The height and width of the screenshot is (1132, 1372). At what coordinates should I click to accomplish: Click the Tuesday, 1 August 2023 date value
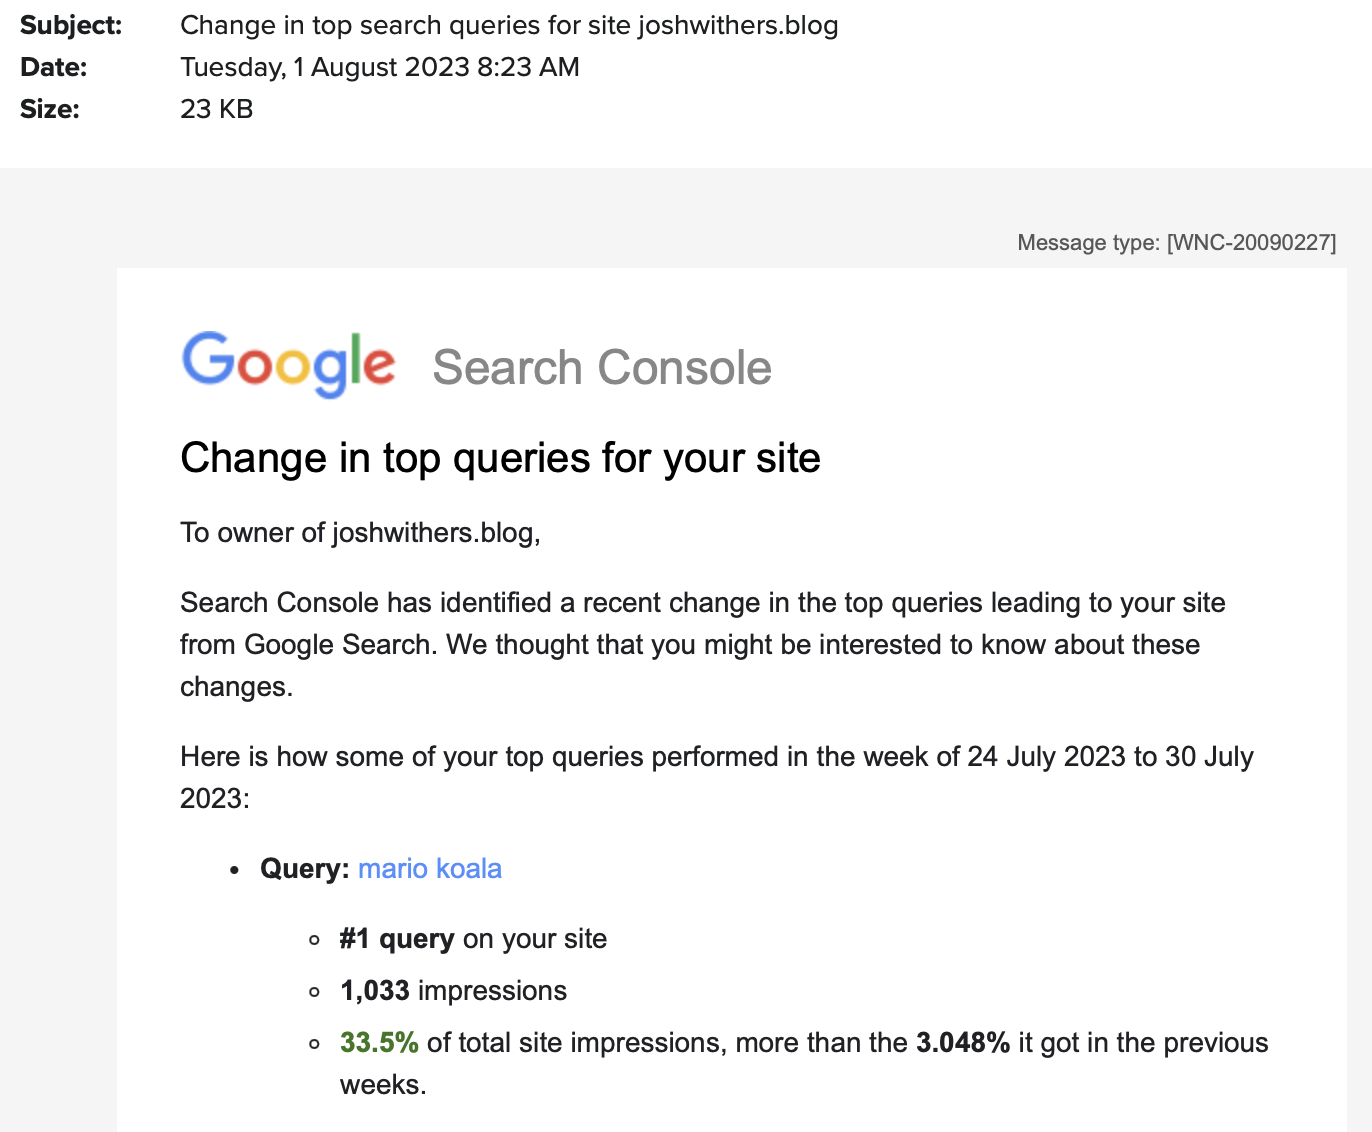[x=380, y=67]
